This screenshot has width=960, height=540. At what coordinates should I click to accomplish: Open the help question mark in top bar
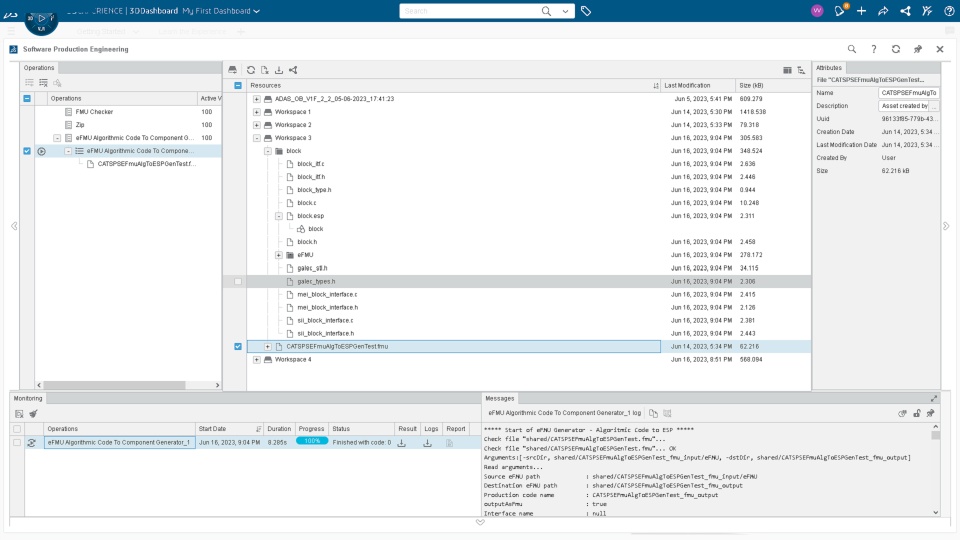949,11
